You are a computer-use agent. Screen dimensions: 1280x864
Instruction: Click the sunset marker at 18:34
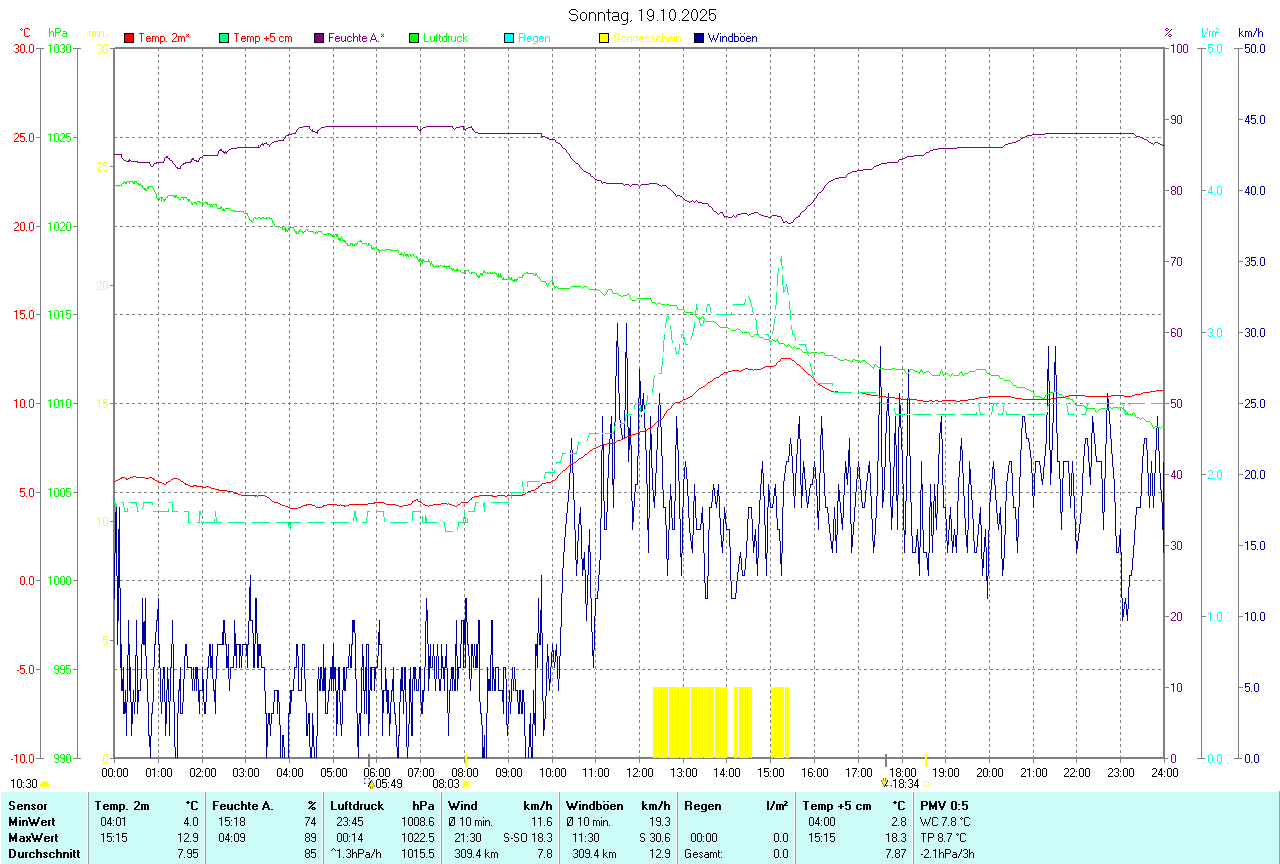885,784
